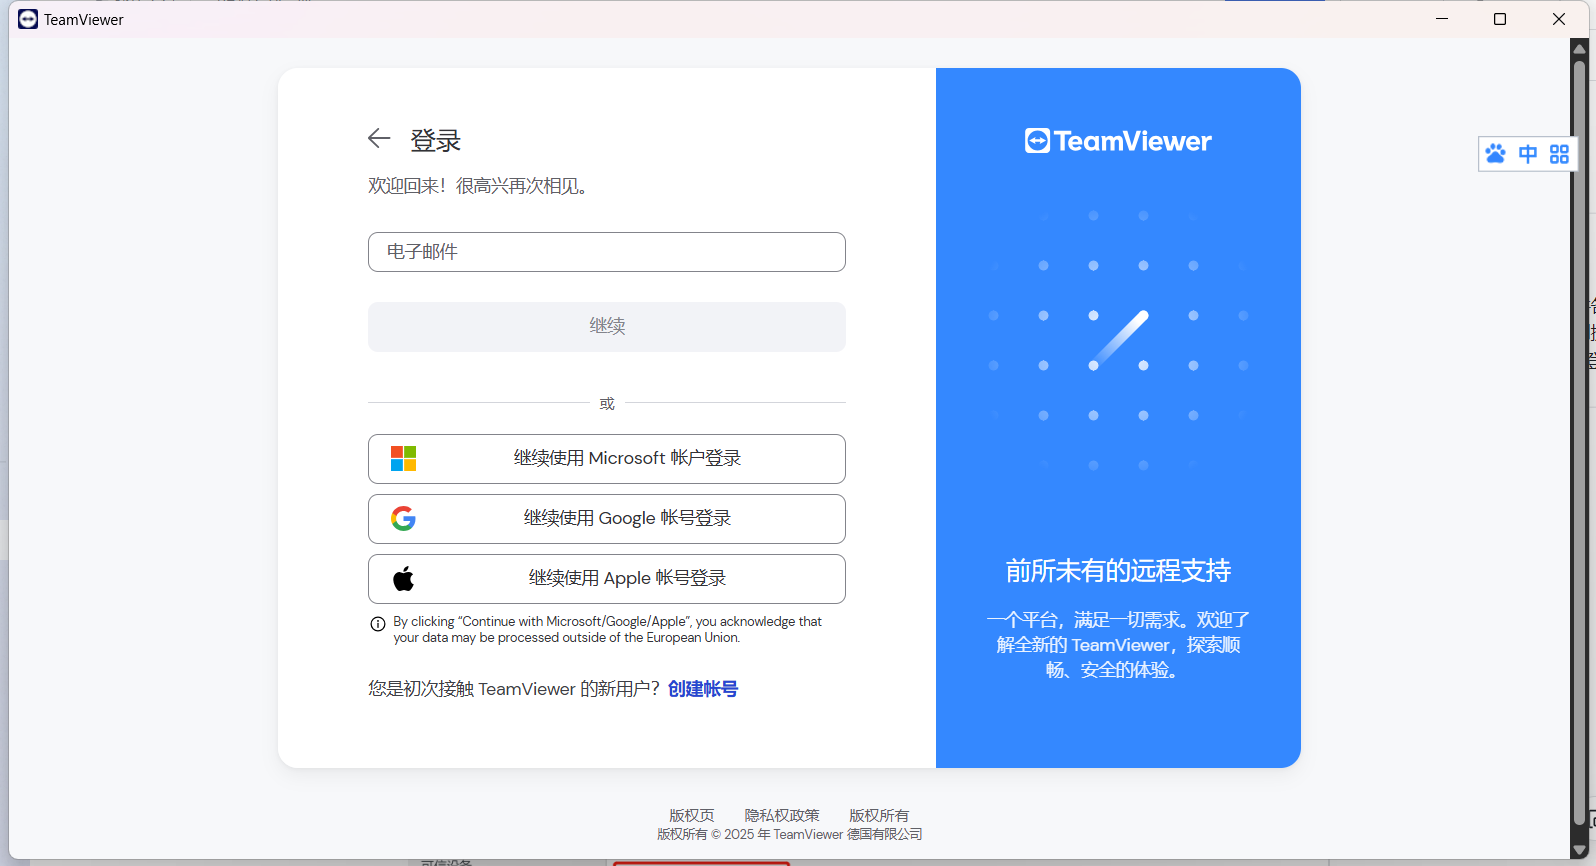Click the vertical scrollbar thumb
The height and width of the screenshot is (866, 1596).
pos(1580,443)
